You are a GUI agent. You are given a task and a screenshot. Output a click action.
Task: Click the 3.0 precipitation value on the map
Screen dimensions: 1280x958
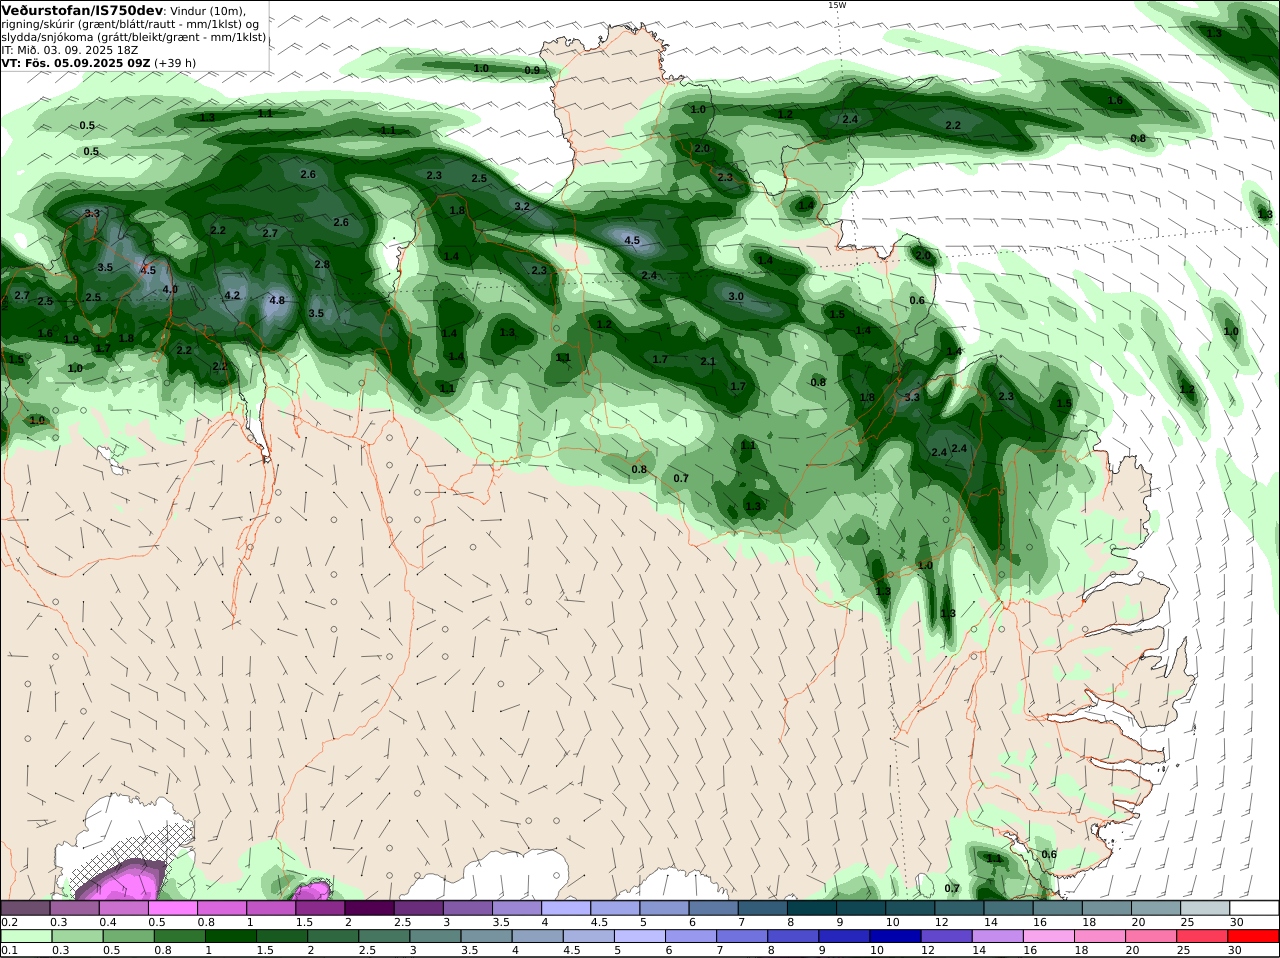(x=736, y=297)
